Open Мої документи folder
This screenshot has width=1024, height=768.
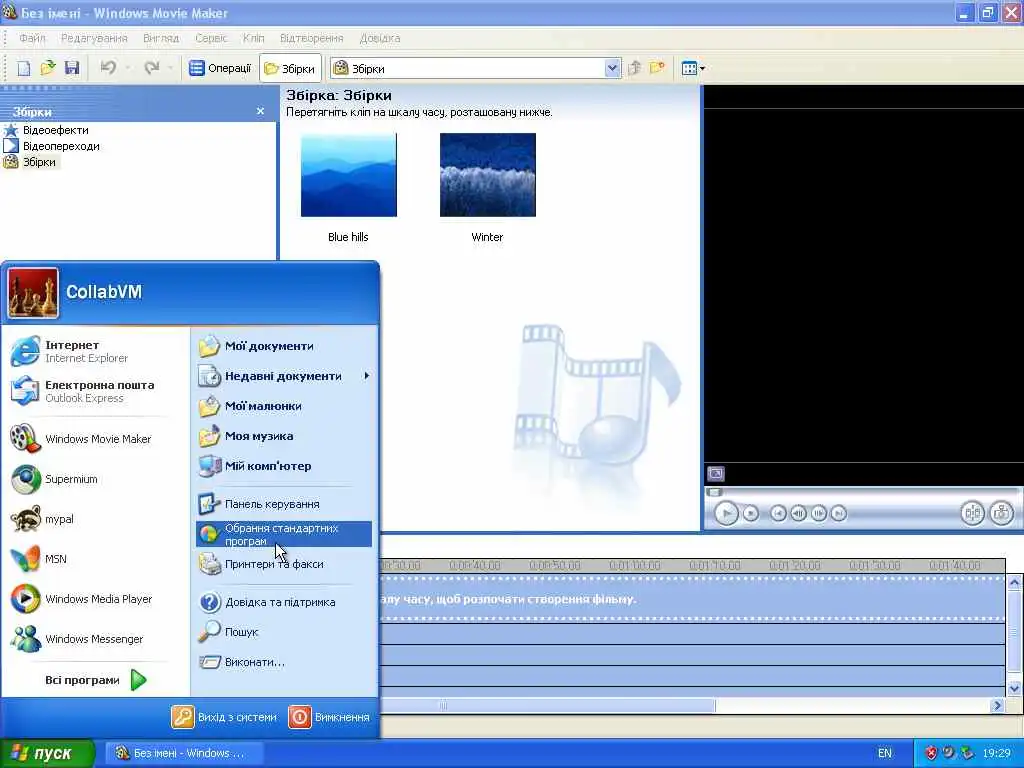[x=284, y=346]
